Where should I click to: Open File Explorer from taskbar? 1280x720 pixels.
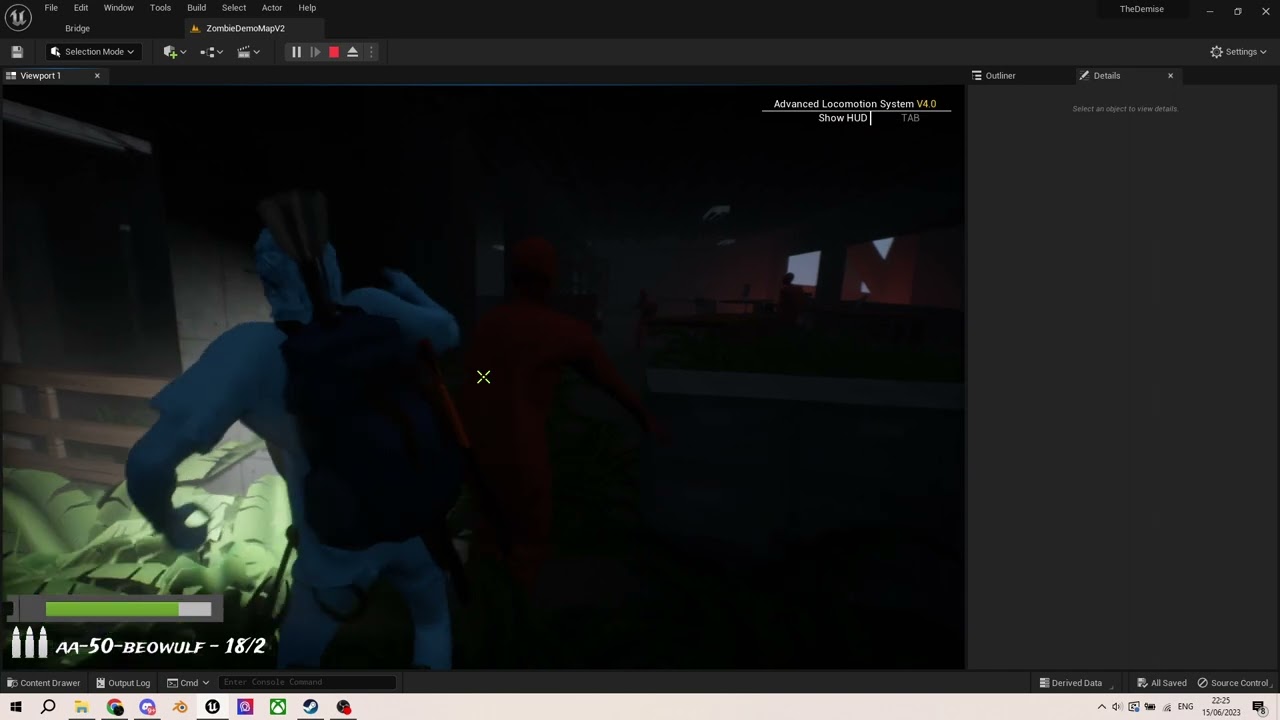point(81,707)
